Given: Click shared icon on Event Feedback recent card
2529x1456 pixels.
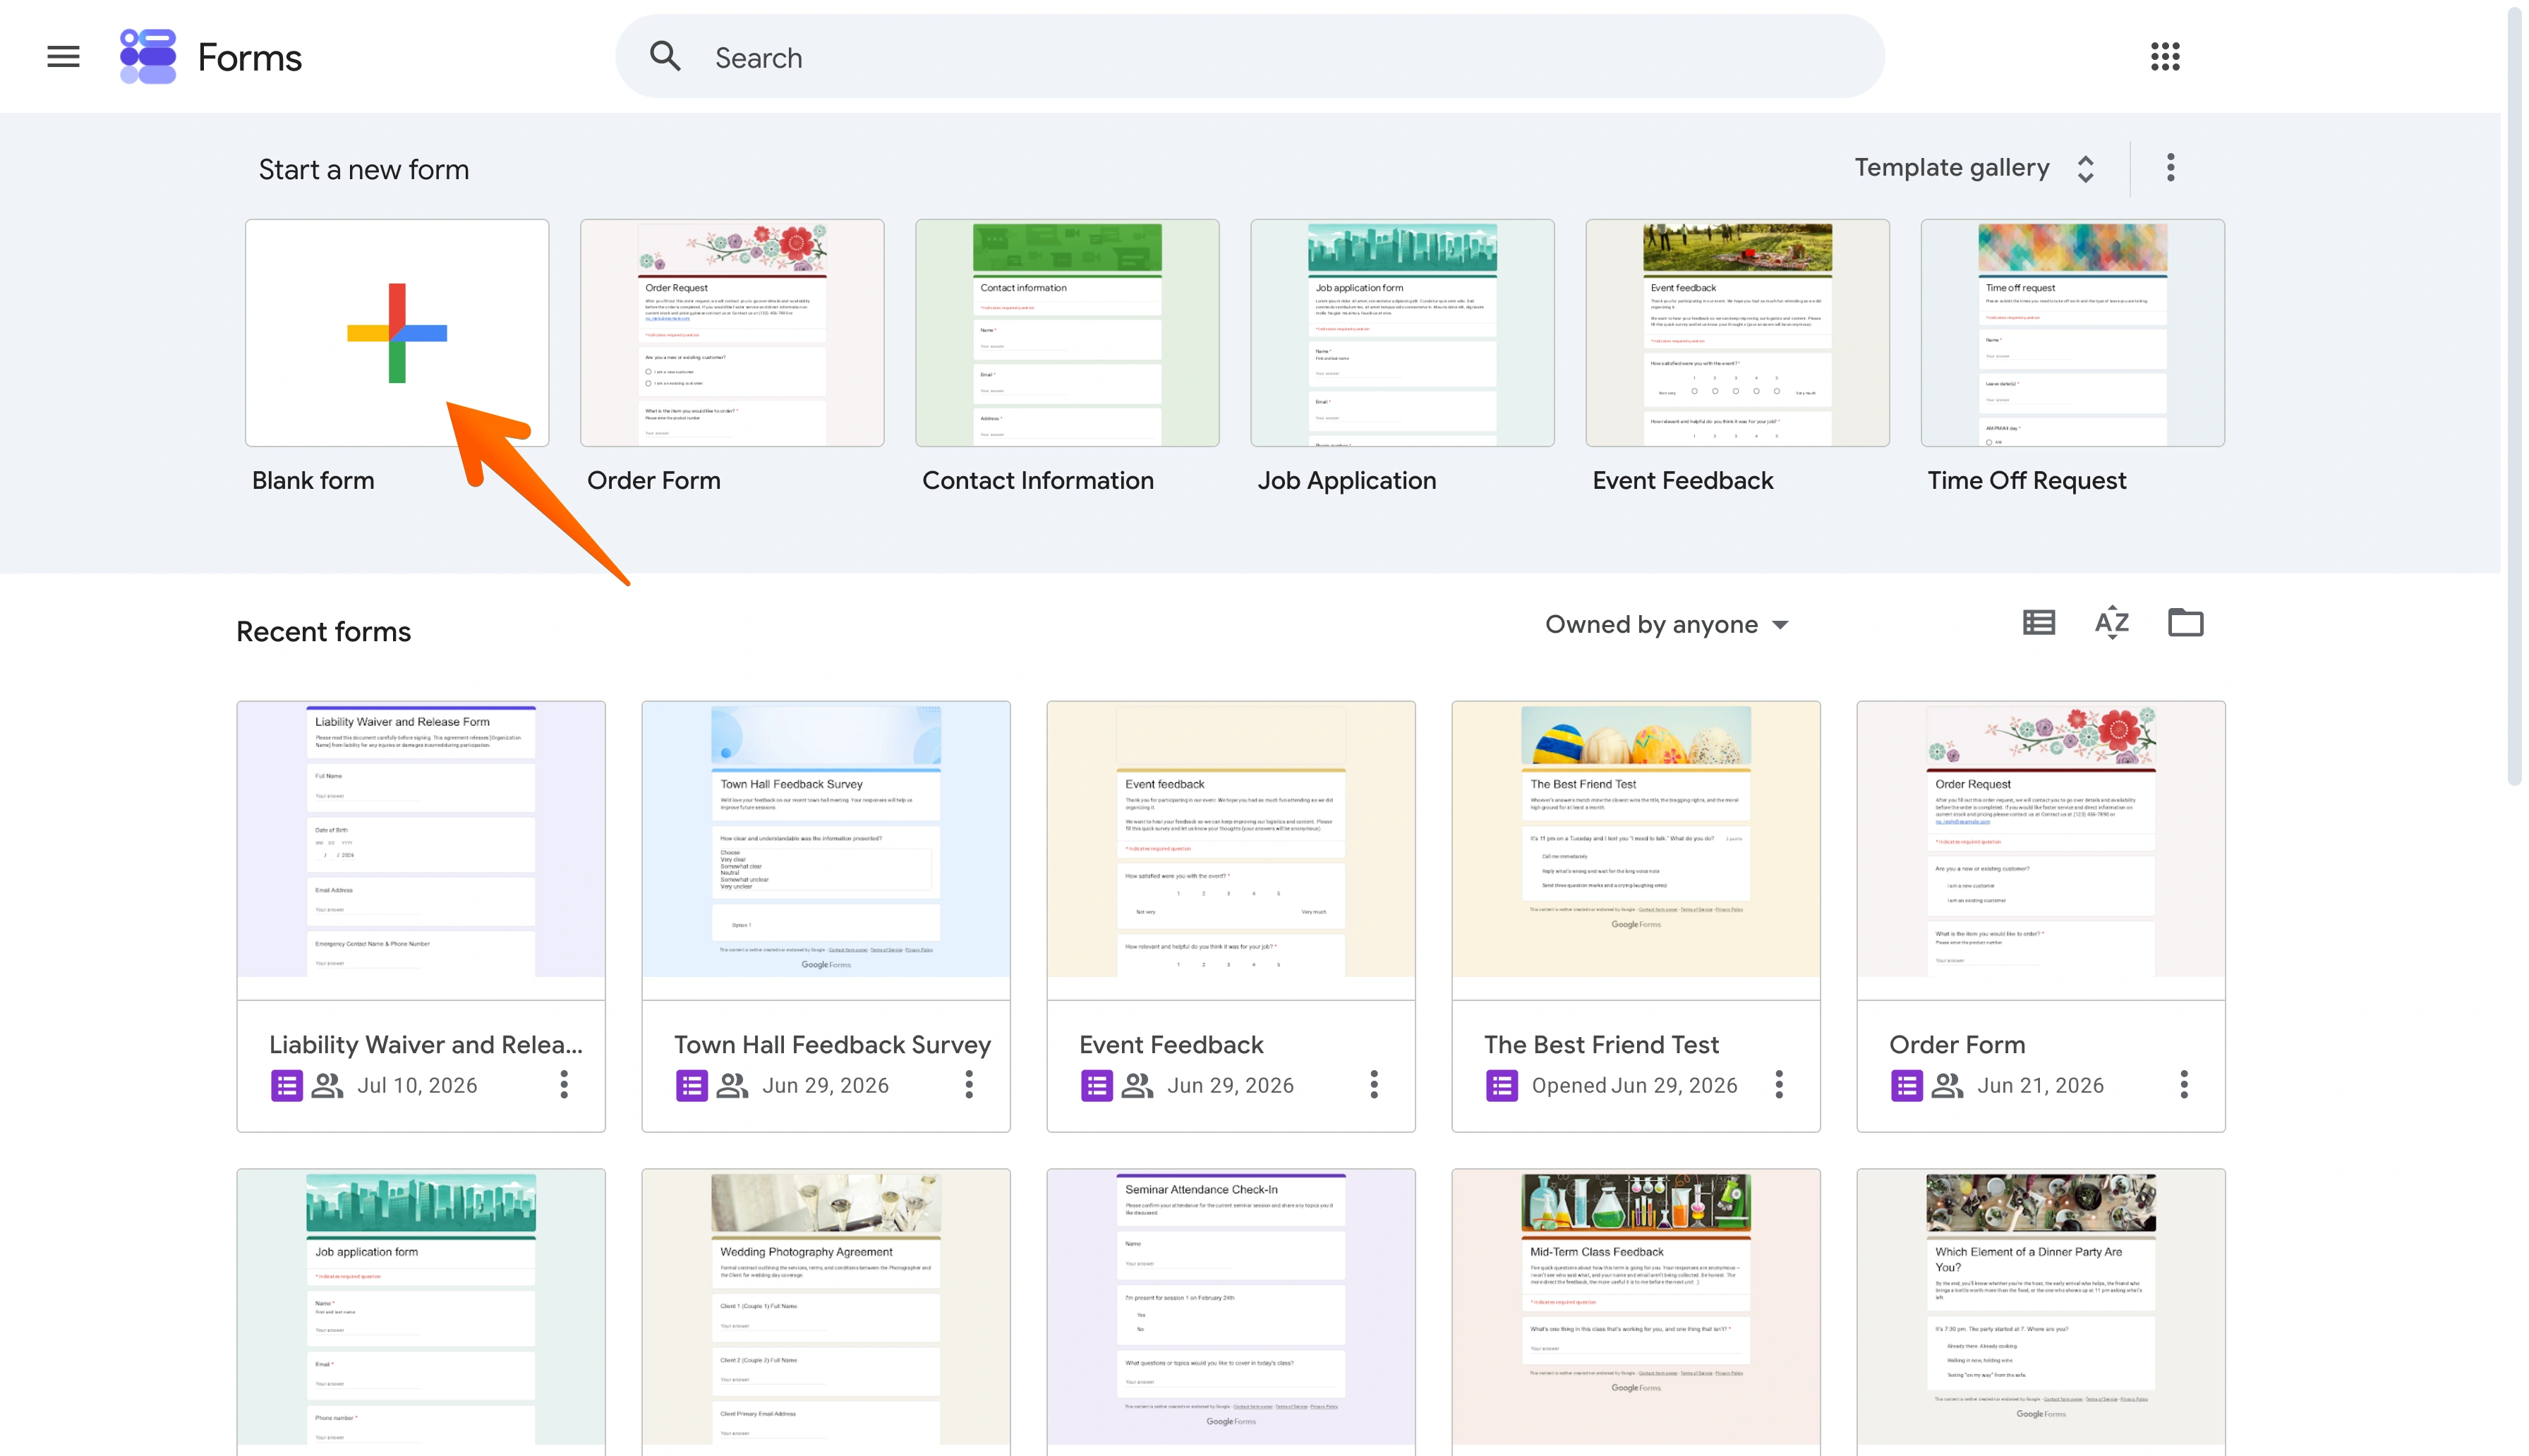Looking at the screenshot, I should [x=1138, y=1086].
